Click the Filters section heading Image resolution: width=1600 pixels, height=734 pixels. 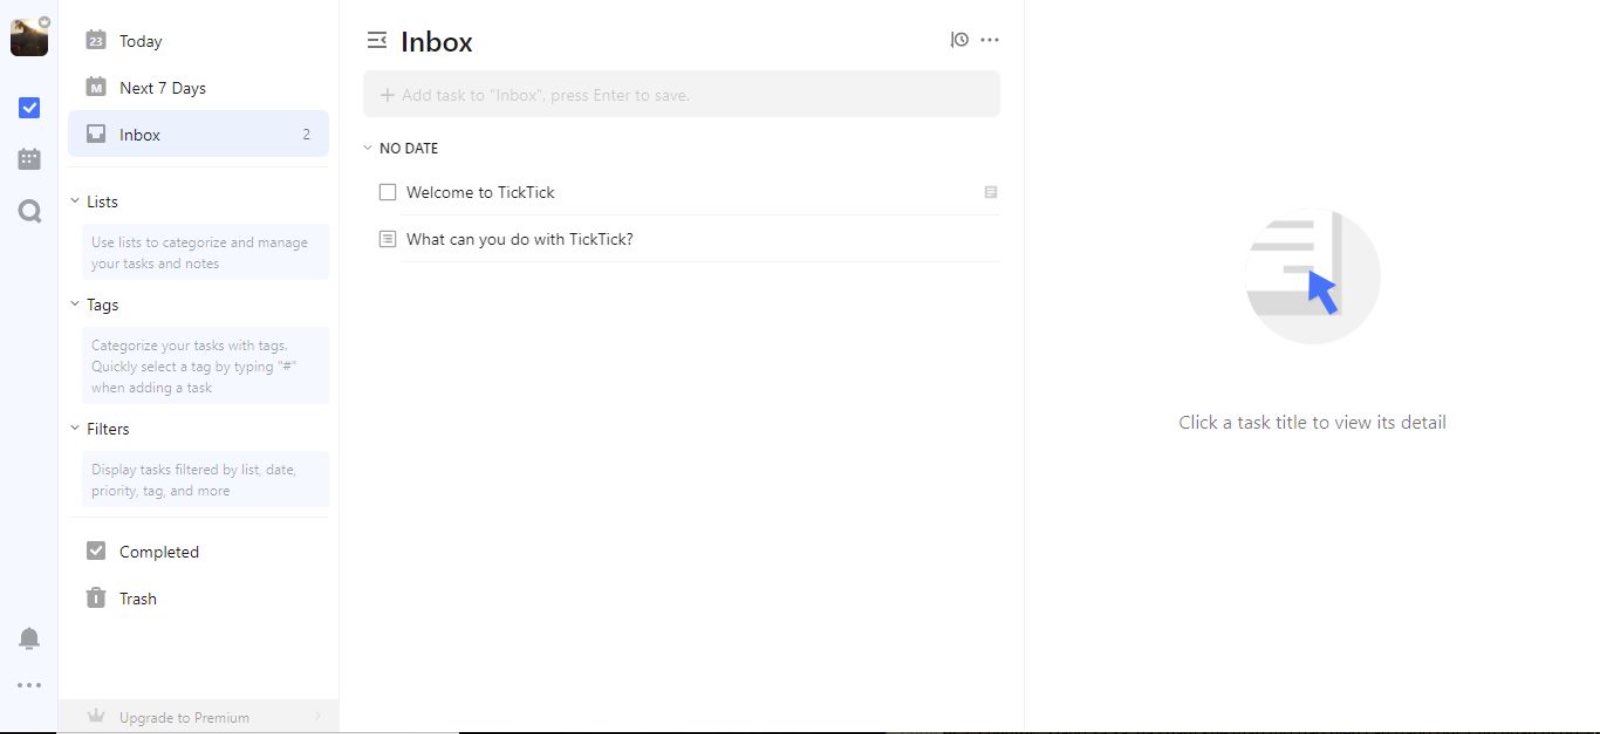point(108,429)
